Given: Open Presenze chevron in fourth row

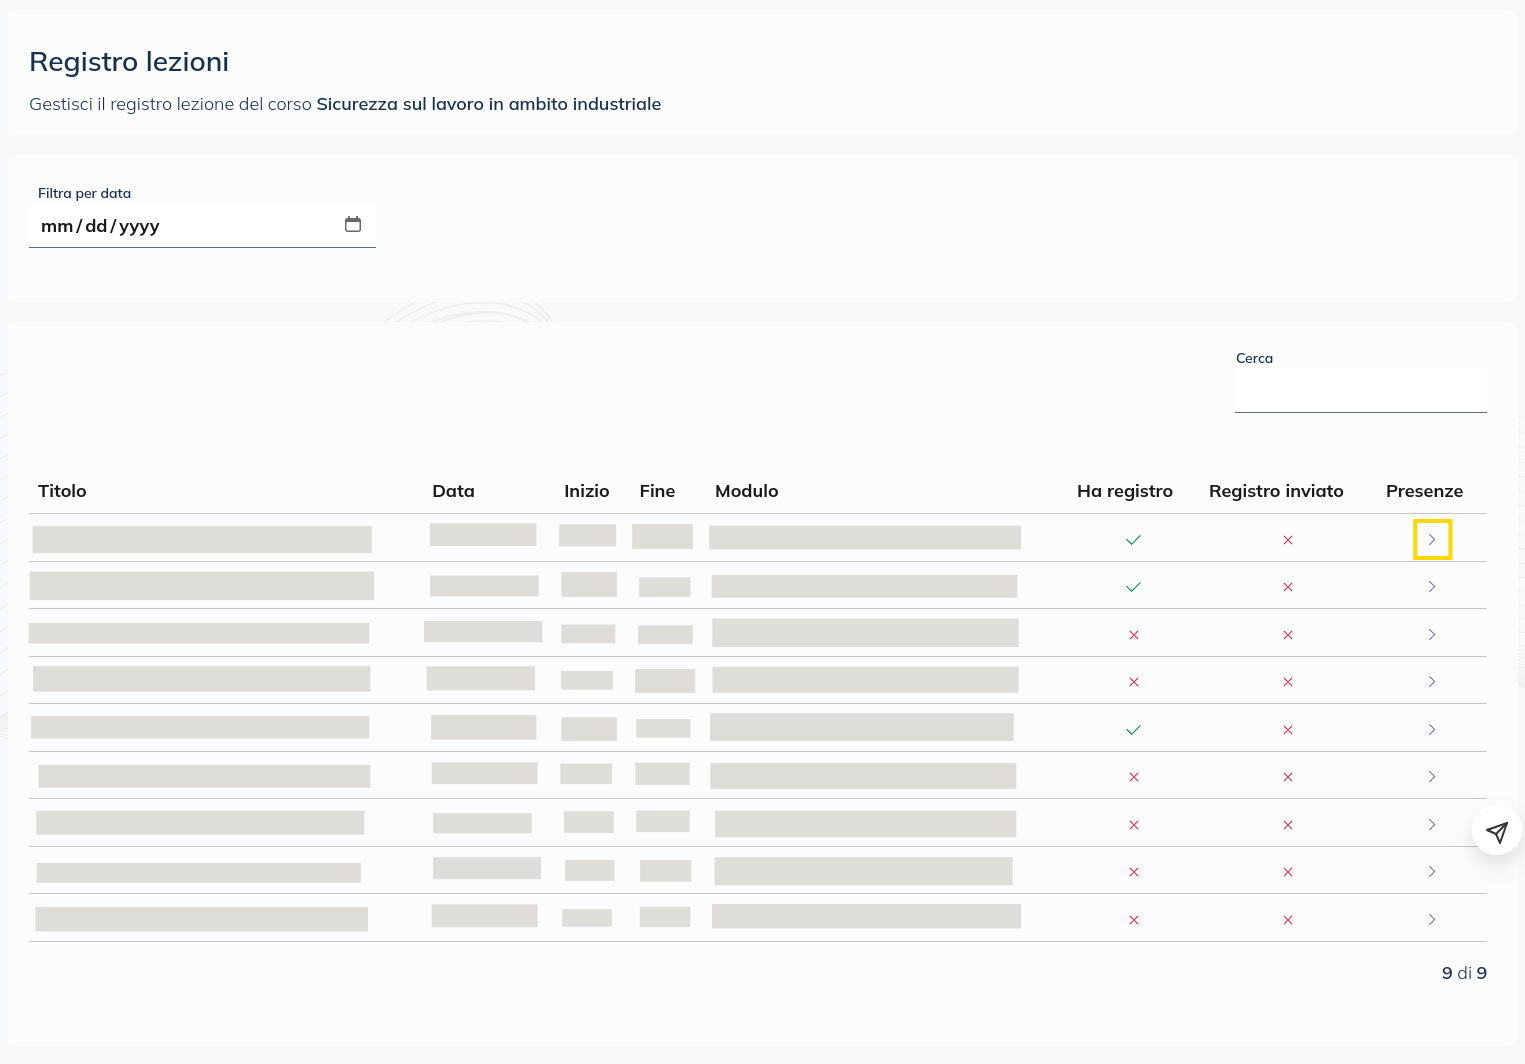Looking at the screenshot, I should click(x=1432, y=682).
